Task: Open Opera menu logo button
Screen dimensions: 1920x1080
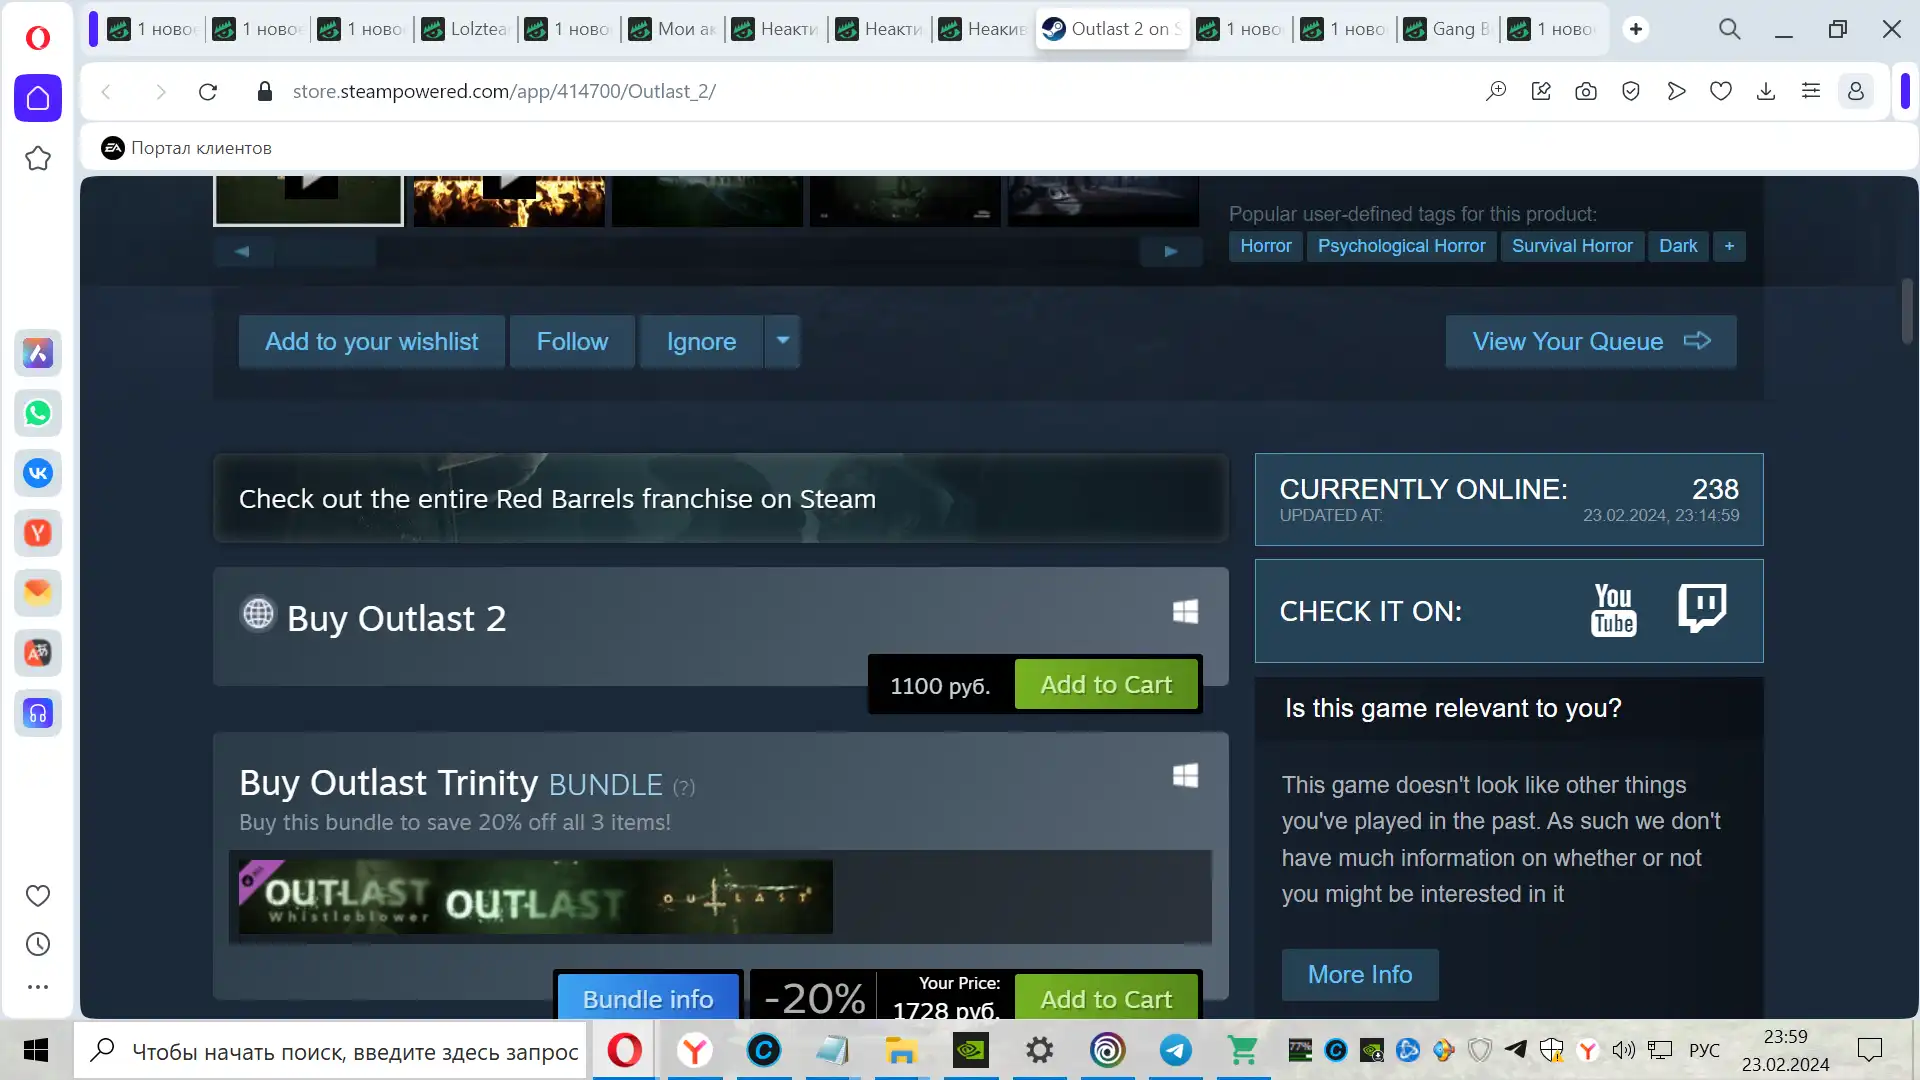Action: pos(38,38)
